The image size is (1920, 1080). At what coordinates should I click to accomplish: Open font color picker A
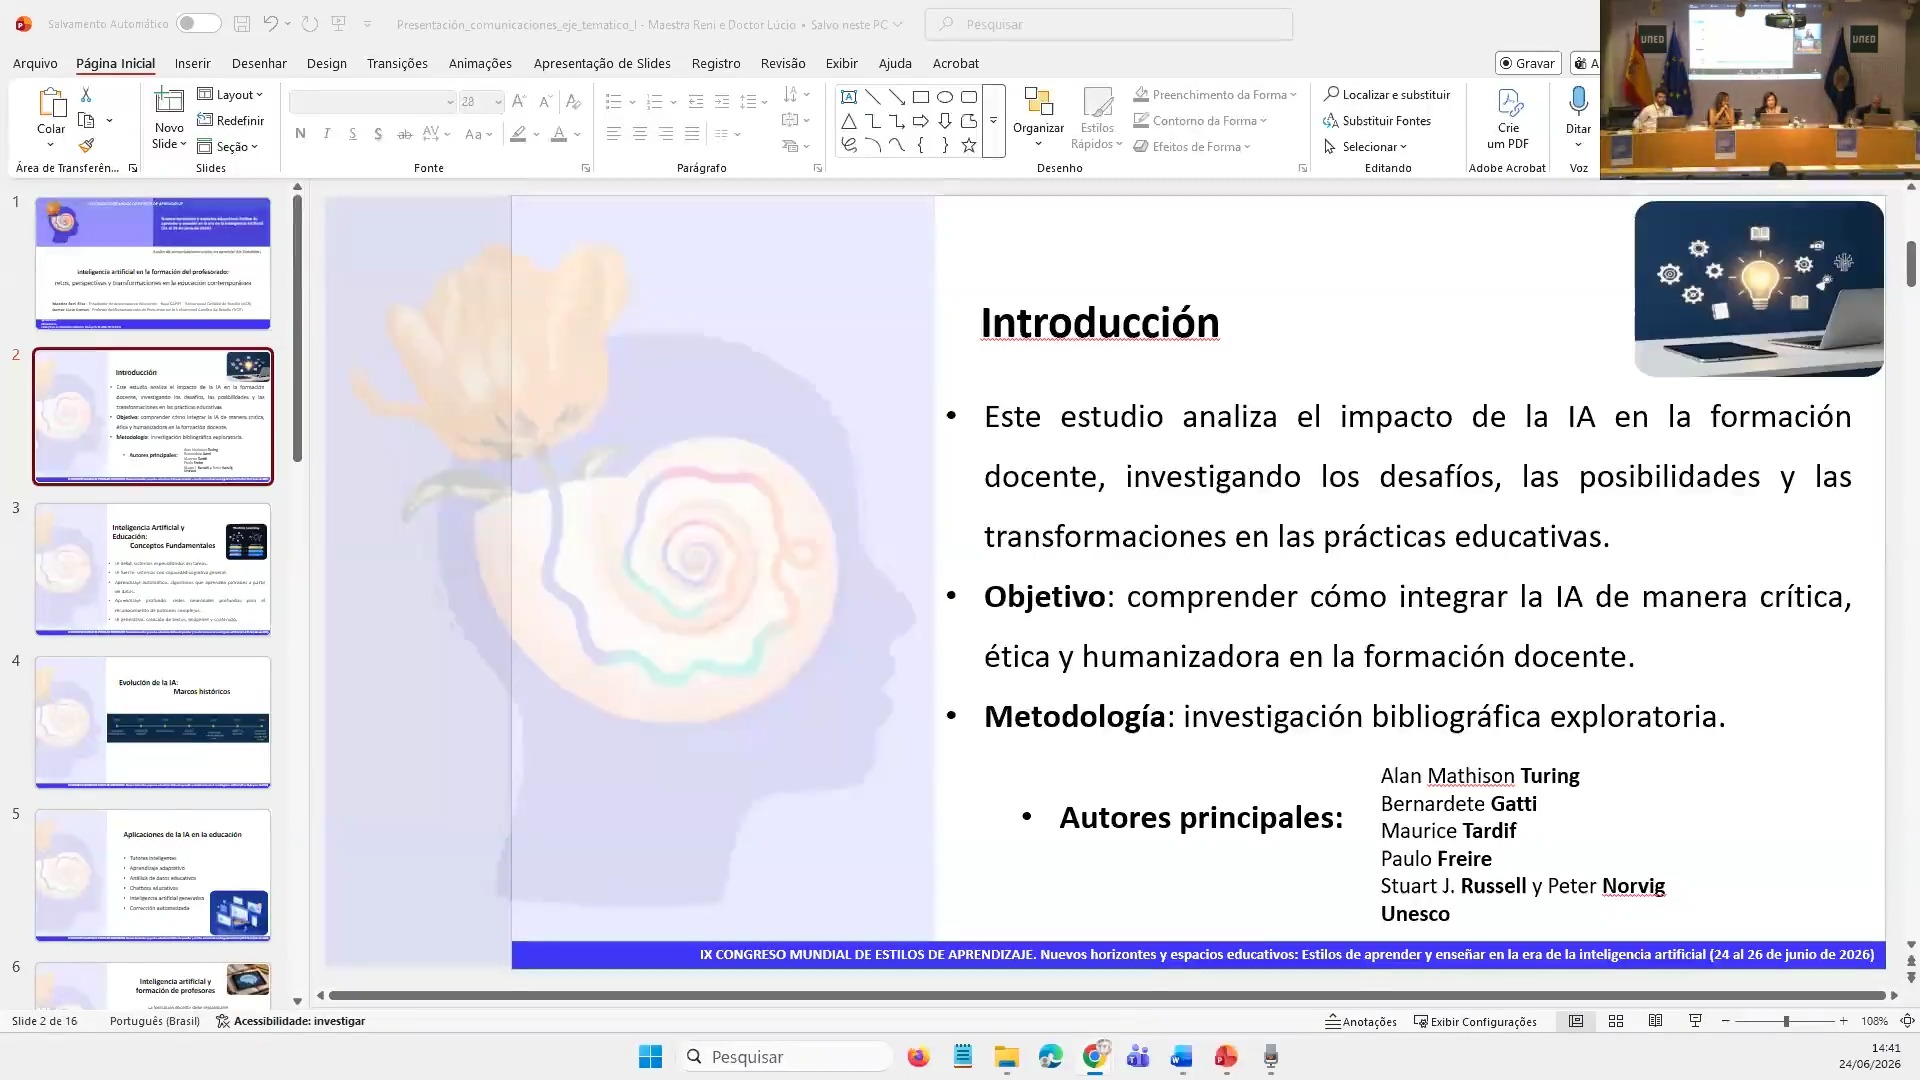pyautogui.click(x=559, y=133)
